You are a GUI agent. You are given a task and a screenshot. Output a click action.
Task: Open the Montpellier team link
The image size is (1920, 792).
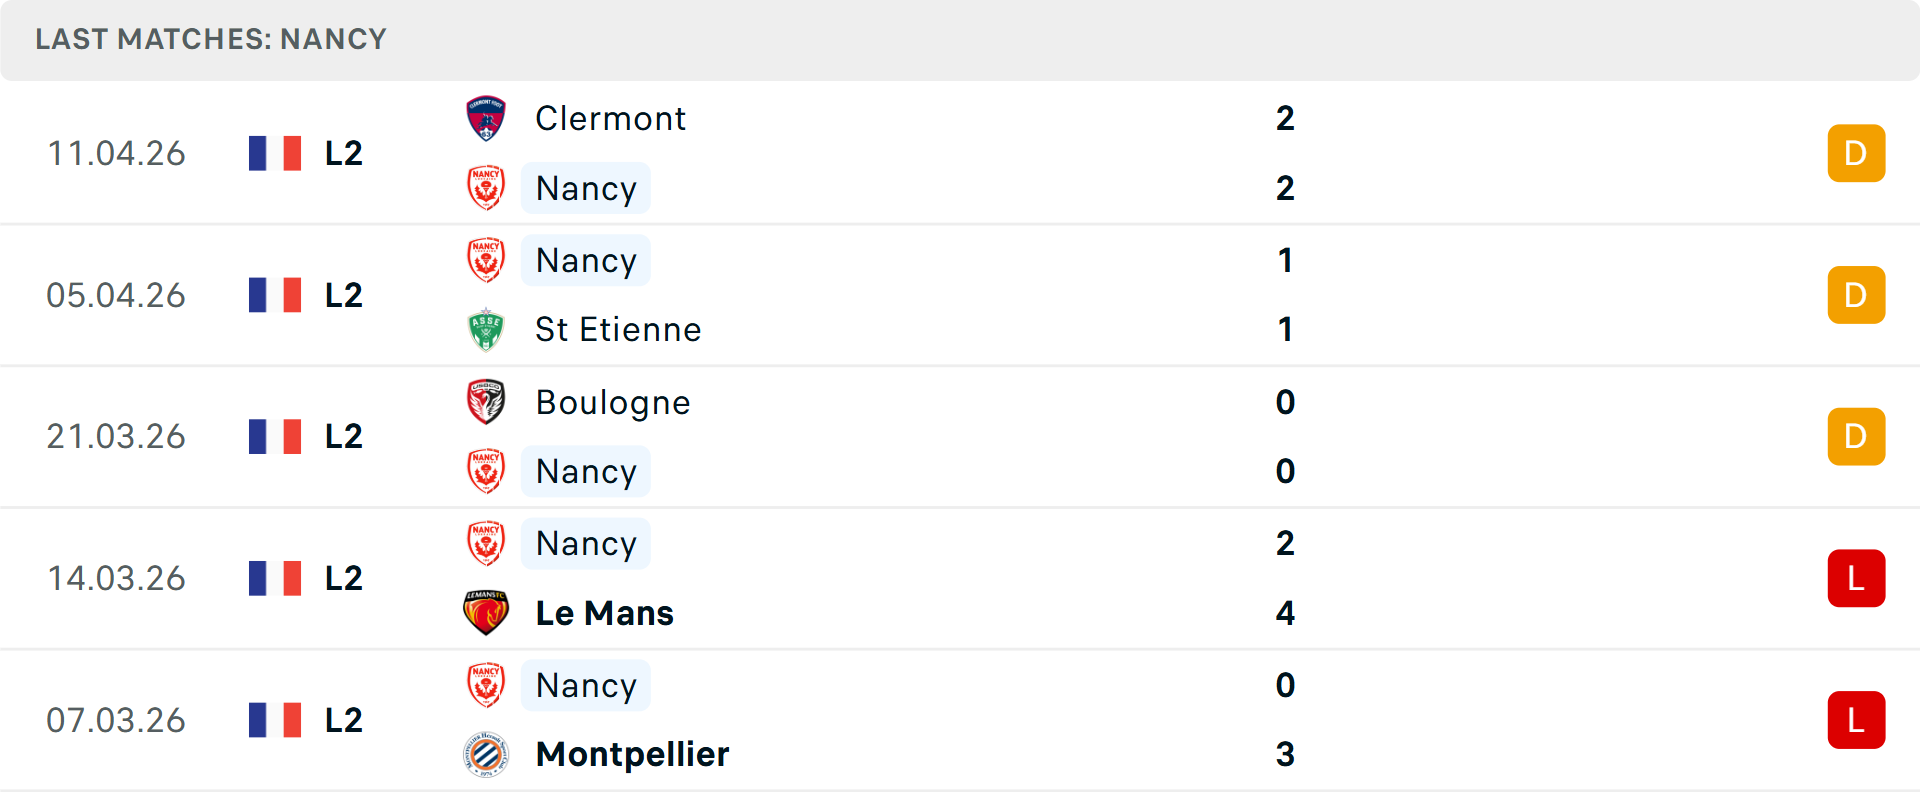click(x=632, y=754)
